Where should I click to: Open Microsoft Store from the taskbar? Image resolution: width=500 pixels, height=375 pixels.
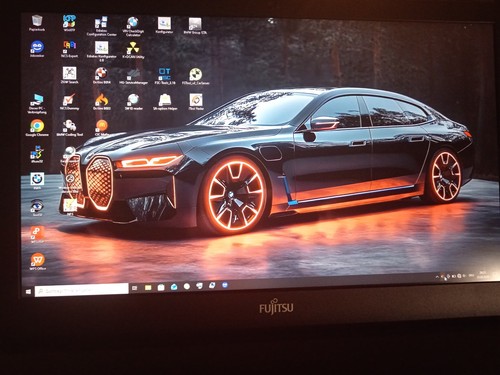161,287
